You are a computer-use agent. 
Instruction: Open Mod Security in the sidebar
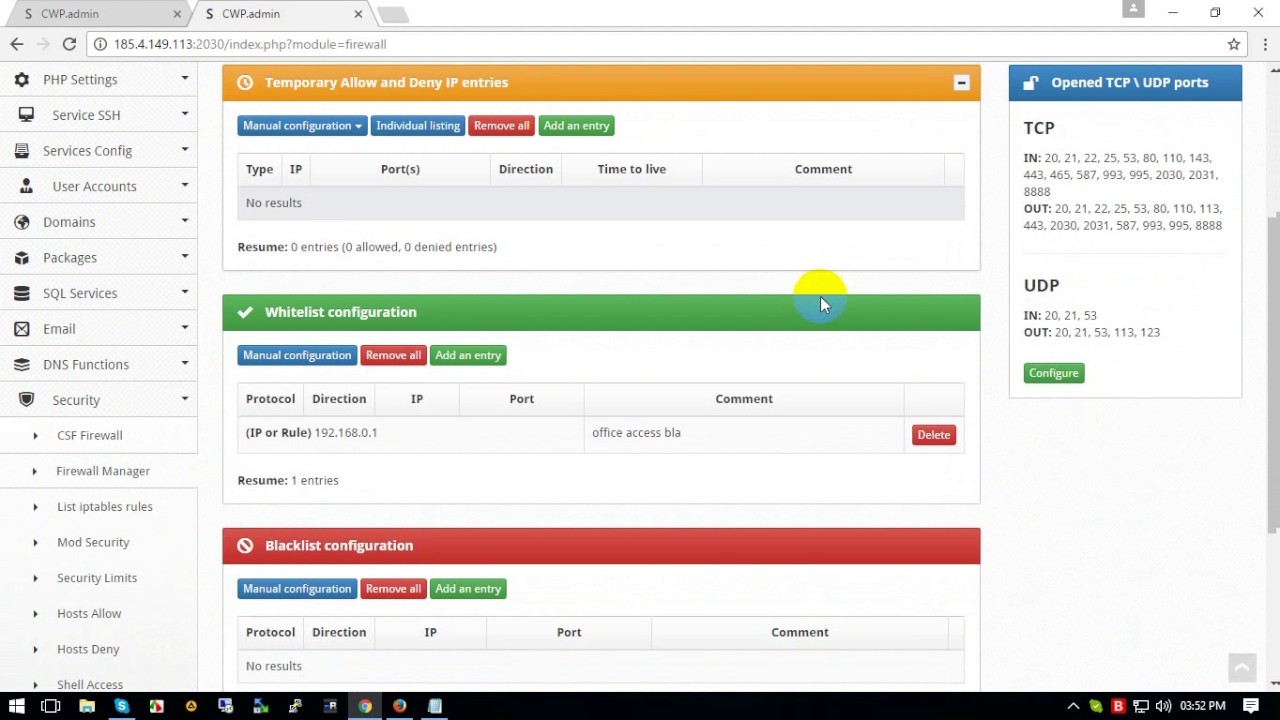tap(93, 542)
